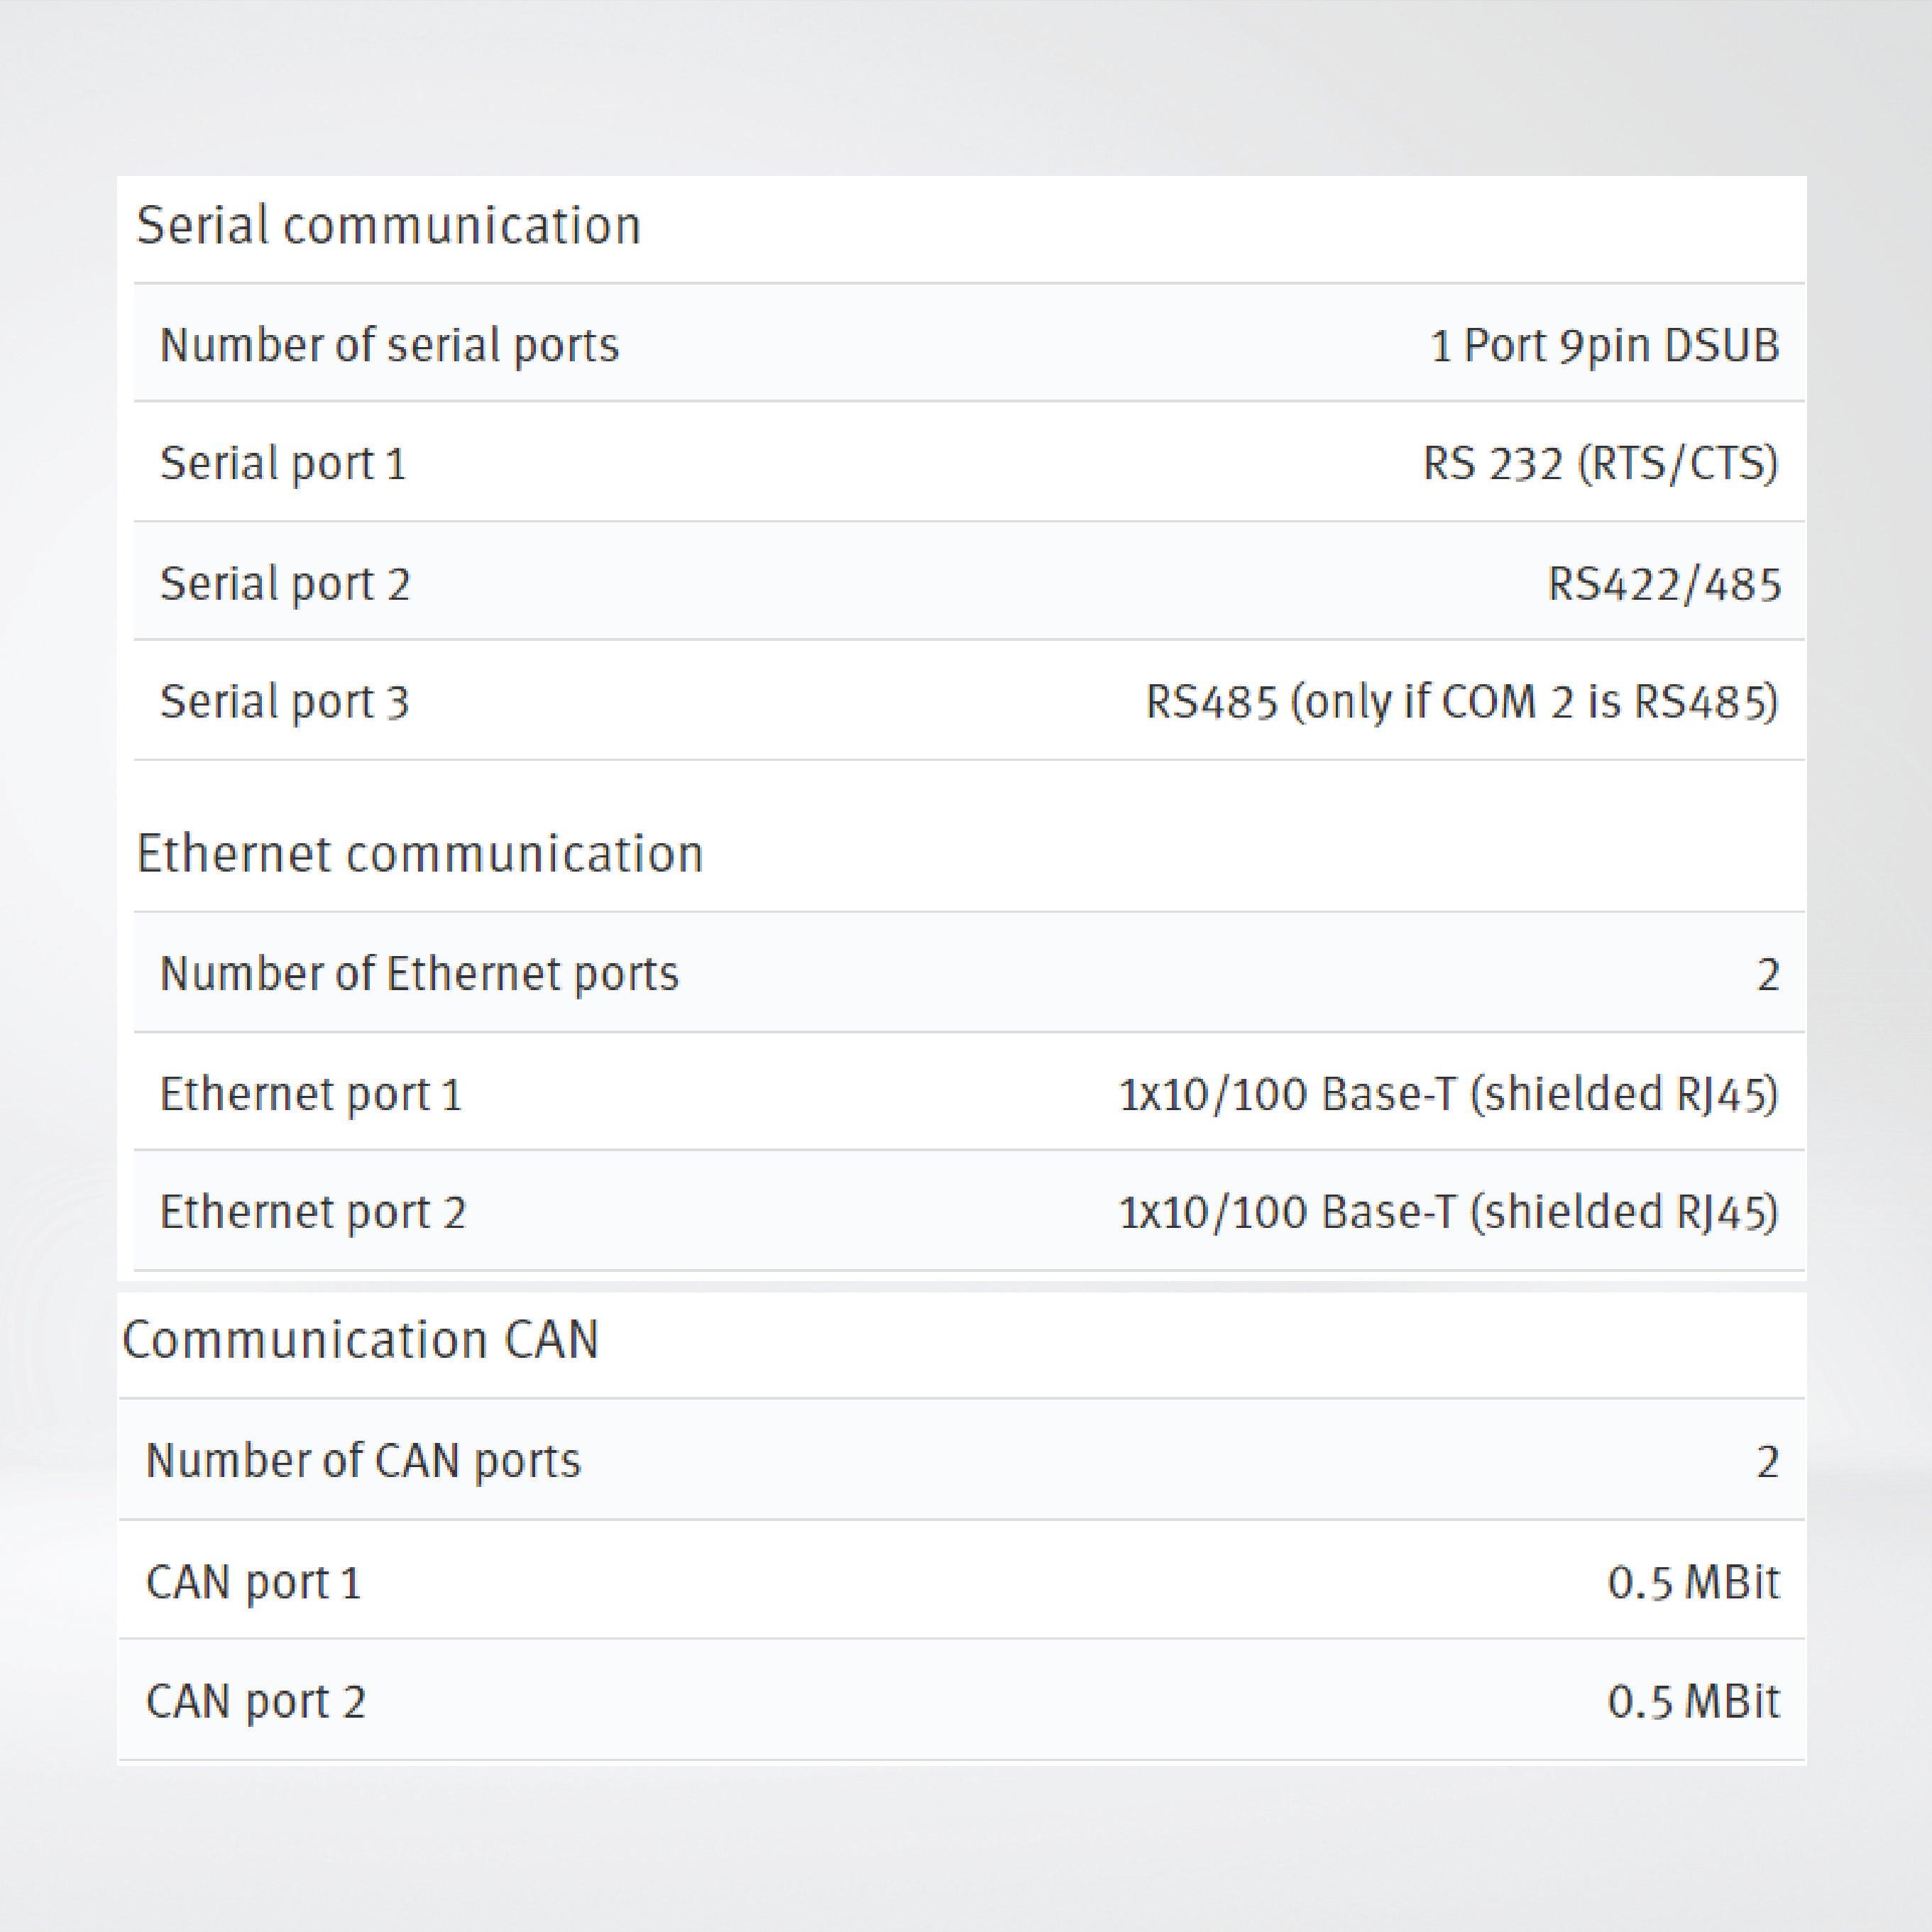
Task: Select the 0.5 MBit value for CAN port 1
Action: pos(1693,1582)
